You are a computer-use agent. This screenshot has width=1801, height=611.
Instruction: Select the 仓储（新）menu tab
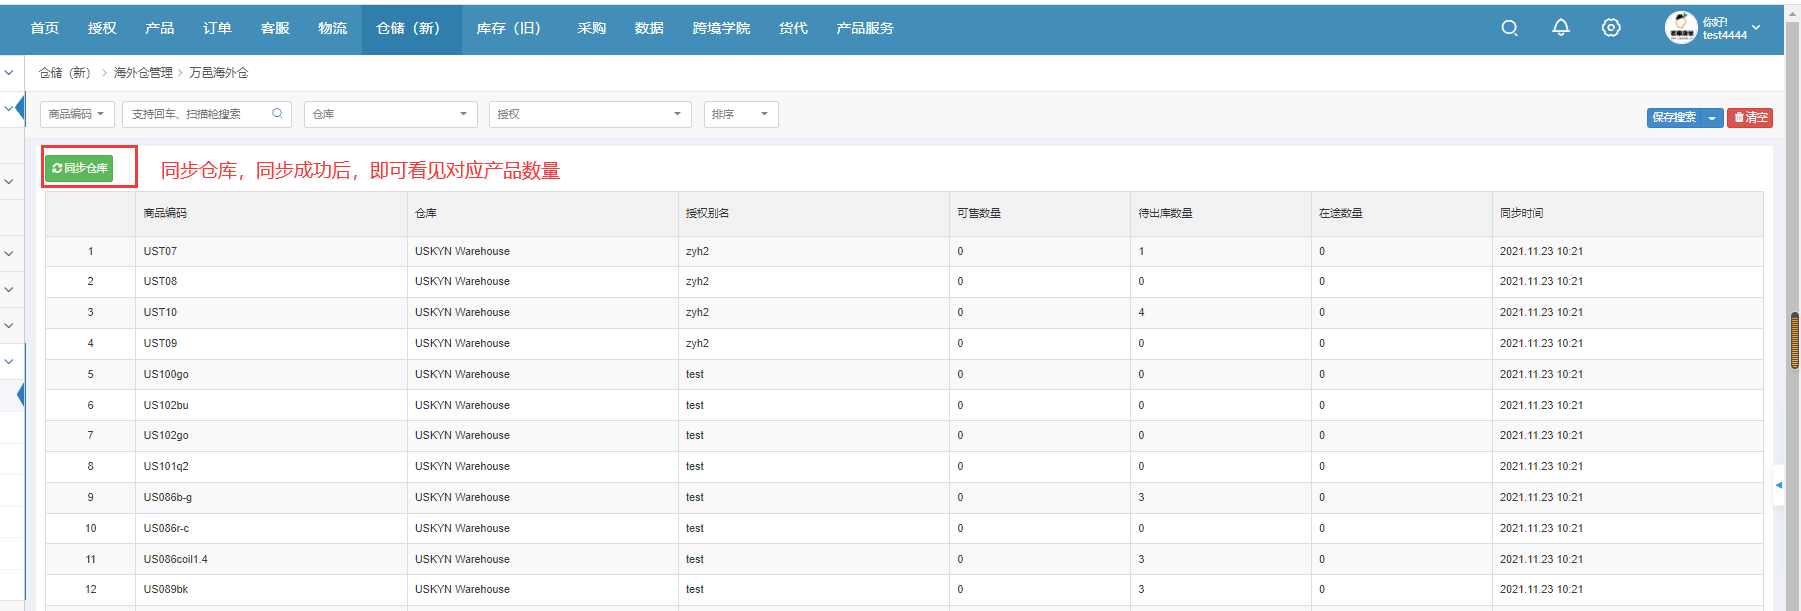coord(412,28)
